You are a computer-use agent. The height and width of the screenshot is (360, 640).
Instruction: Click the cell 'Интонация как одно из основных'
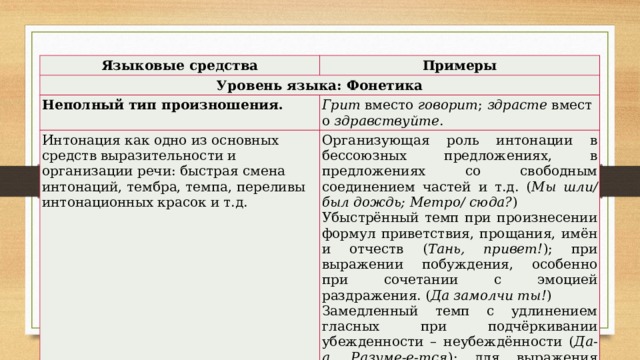click(180, 245)
